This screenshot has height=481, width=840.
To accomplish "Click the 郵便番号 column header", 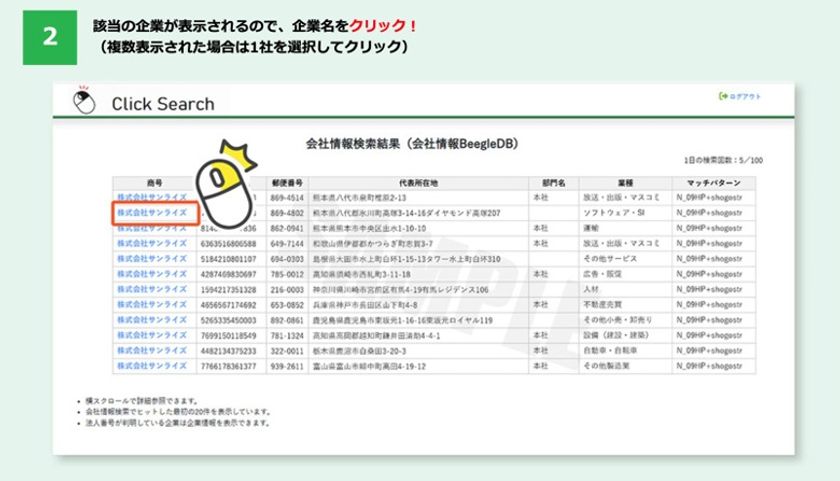I will coord(287,183).
